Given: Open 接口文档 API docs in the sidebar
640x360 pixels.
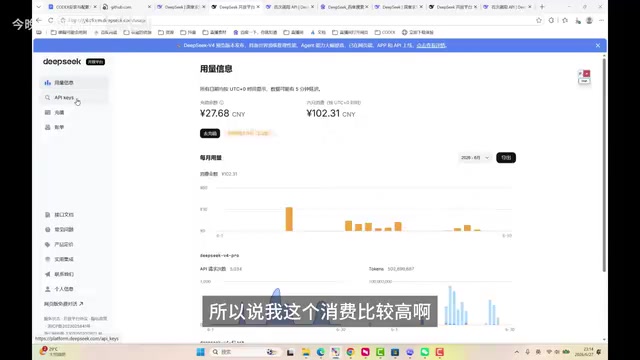Looking at the screenshot, I should pyautogui.click(x=74, y=215).
